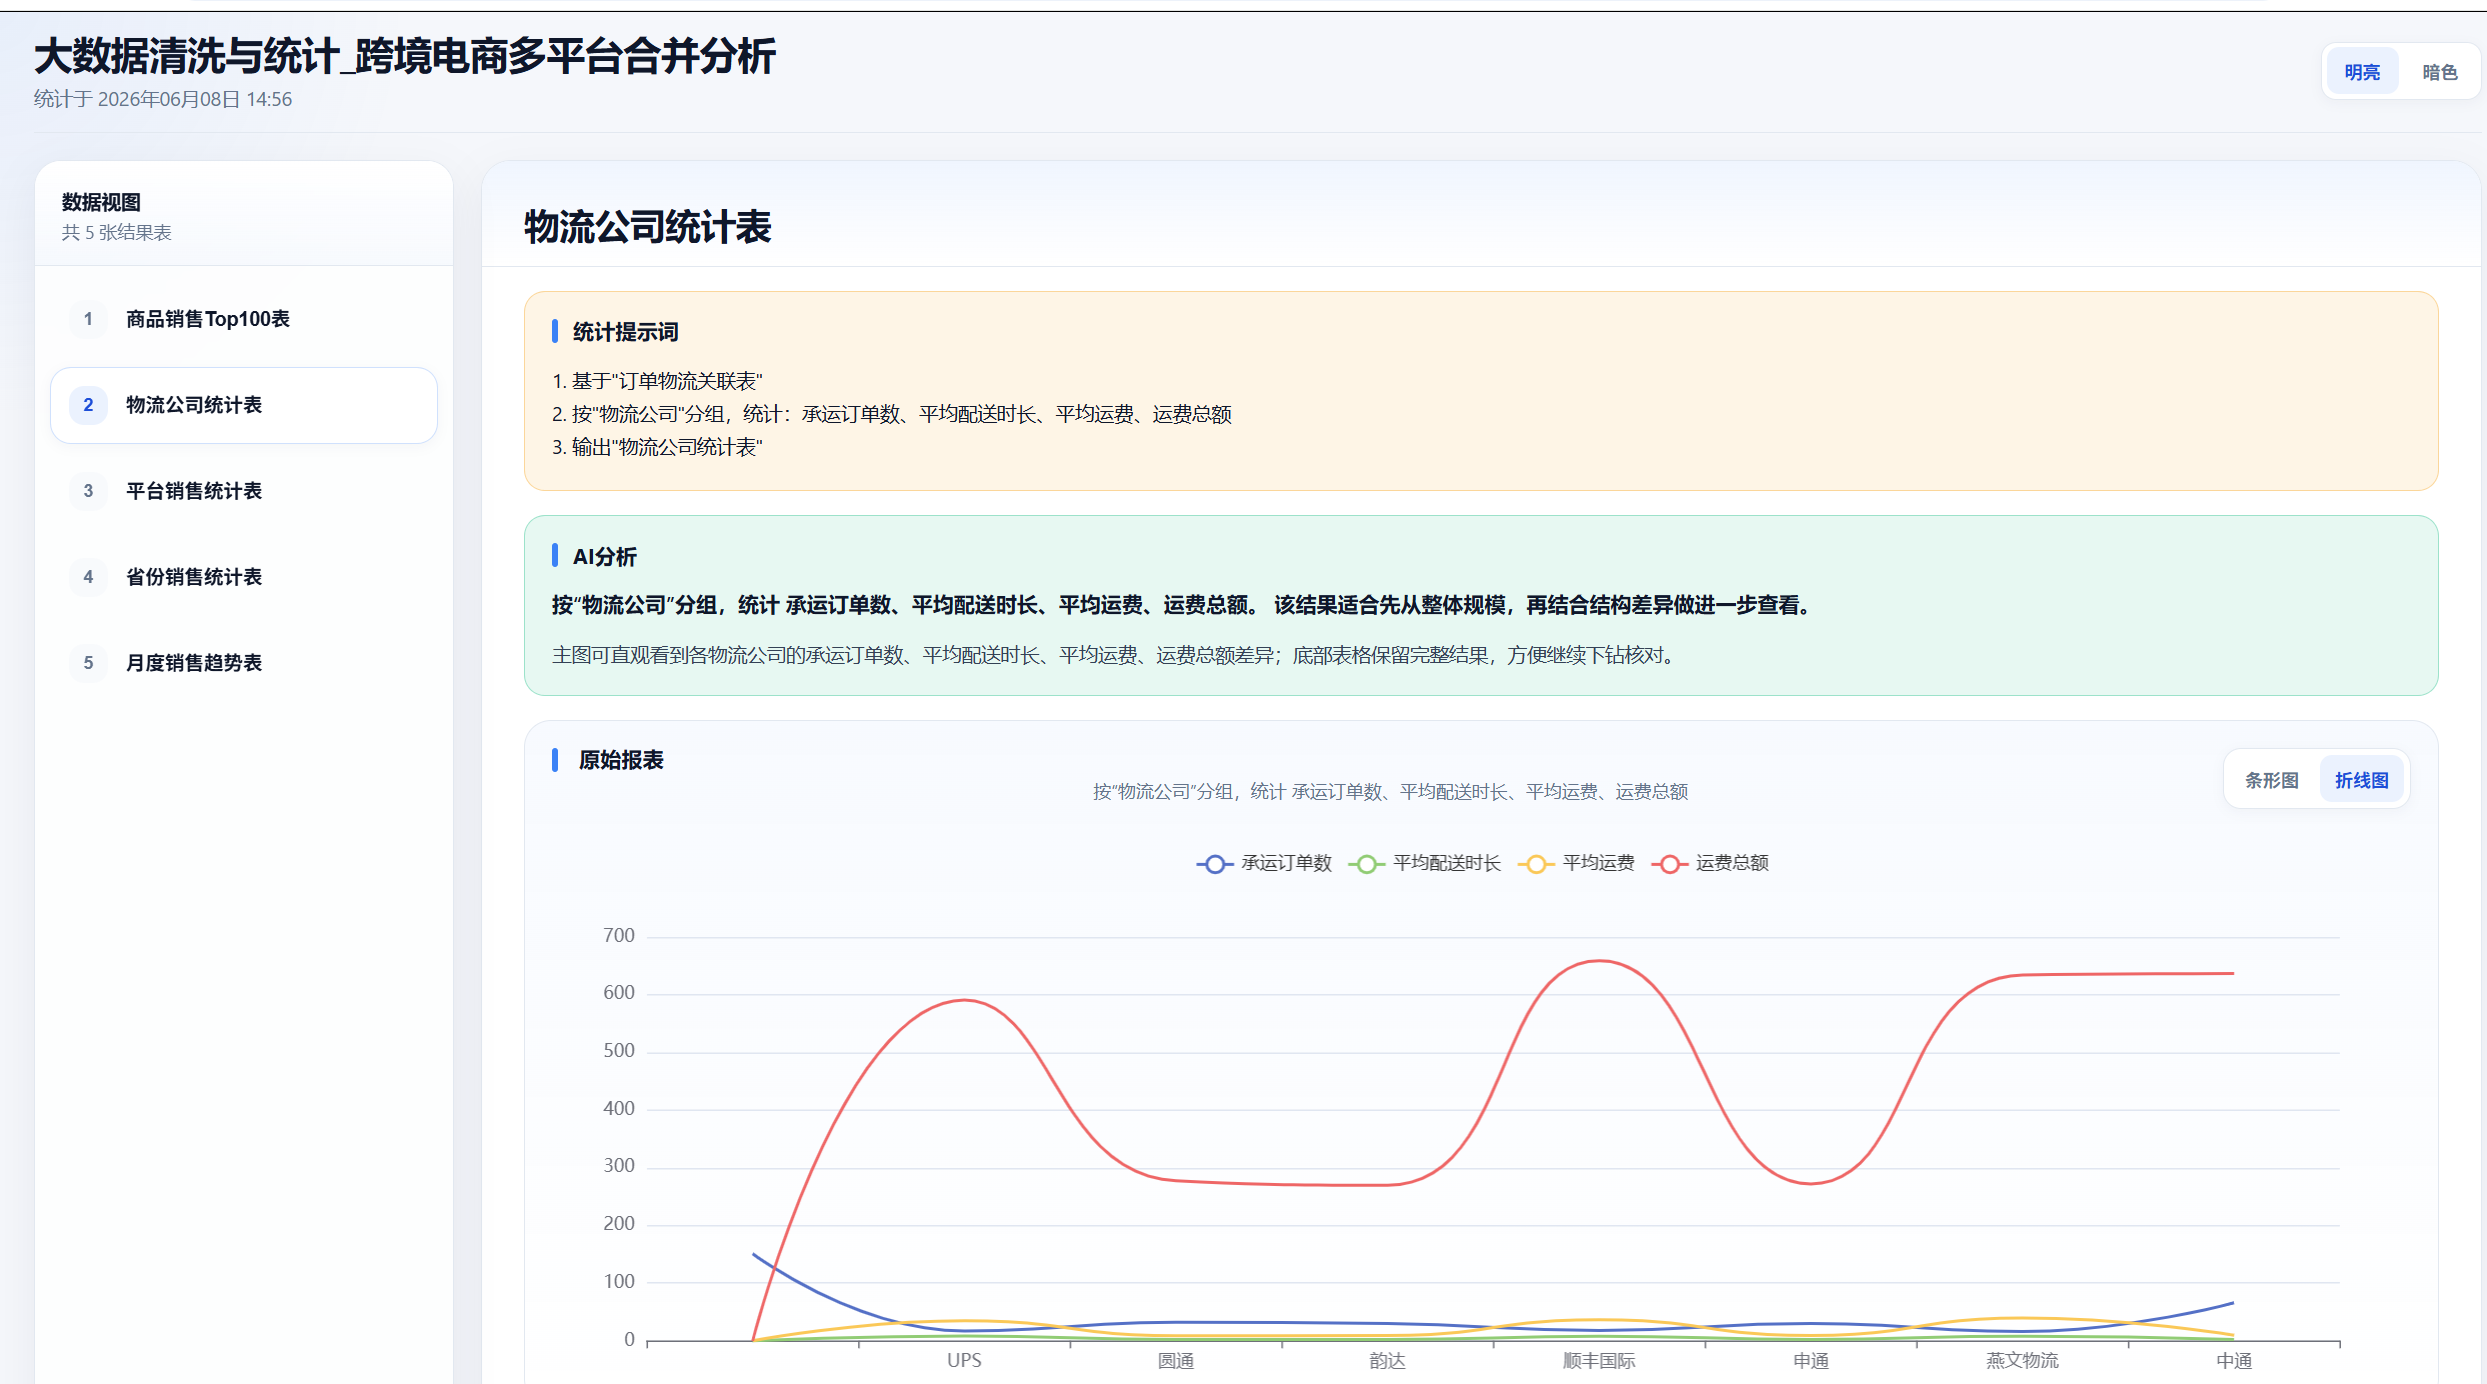The image size is (2487, 1384).
Task: Open 商品销售Top100表 in sidebar
Action: (244, 319)
